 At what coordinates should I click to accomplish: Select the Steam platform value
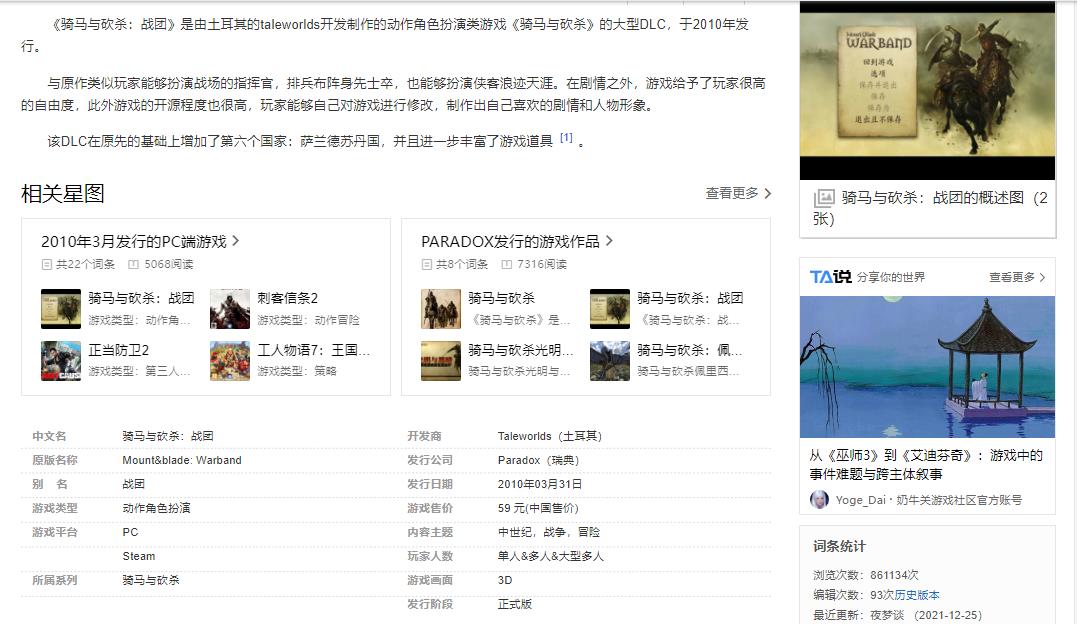[139, 557]
